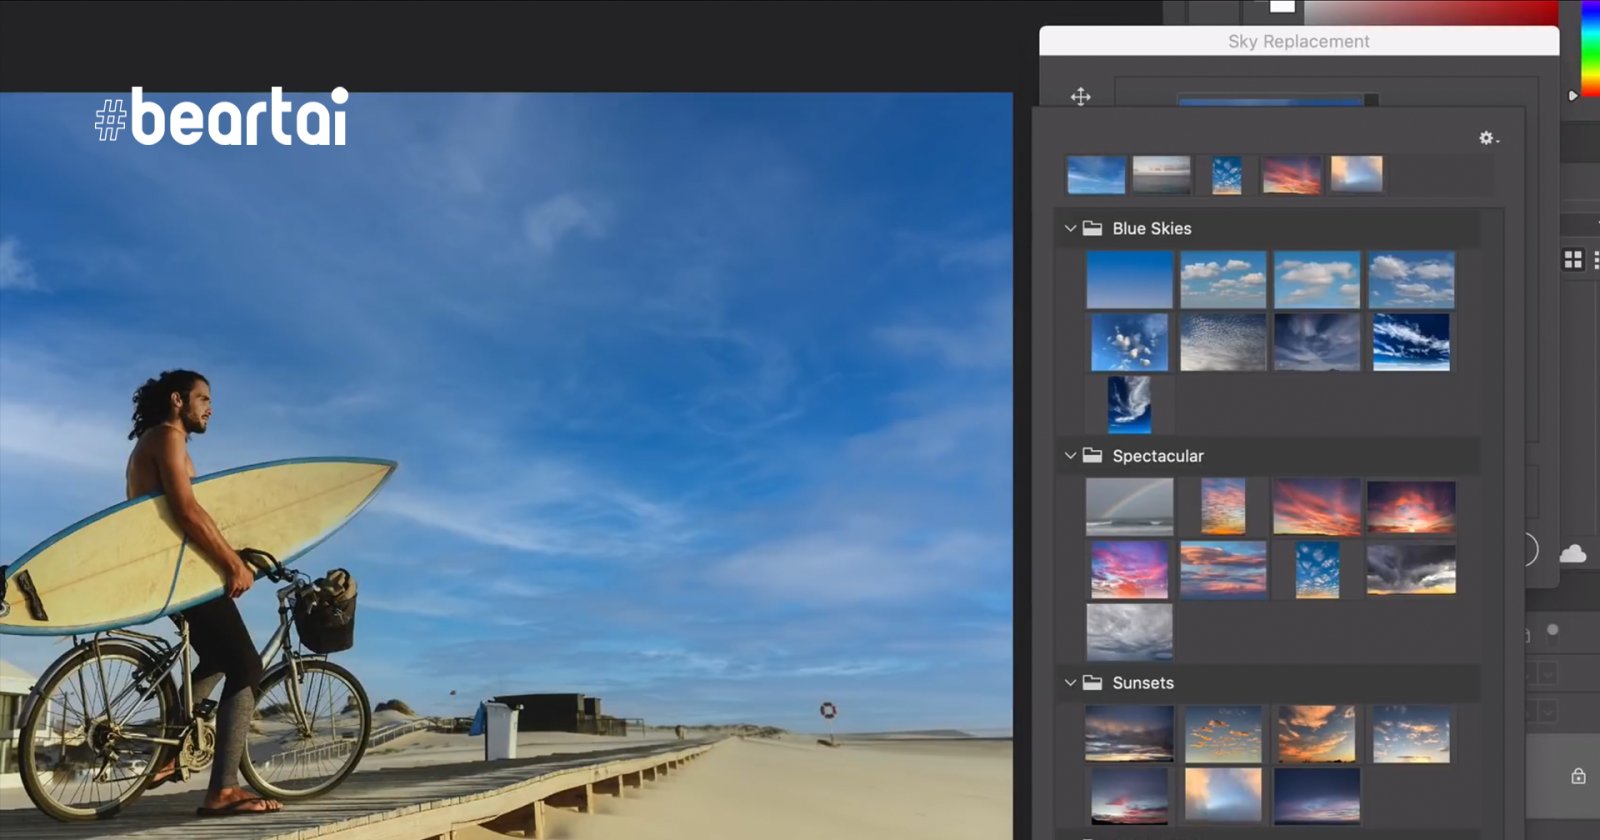Choose the gray overcast clouds sky preset
Viewport: 1600px width, 840px height.
(x=1129, y=631)
